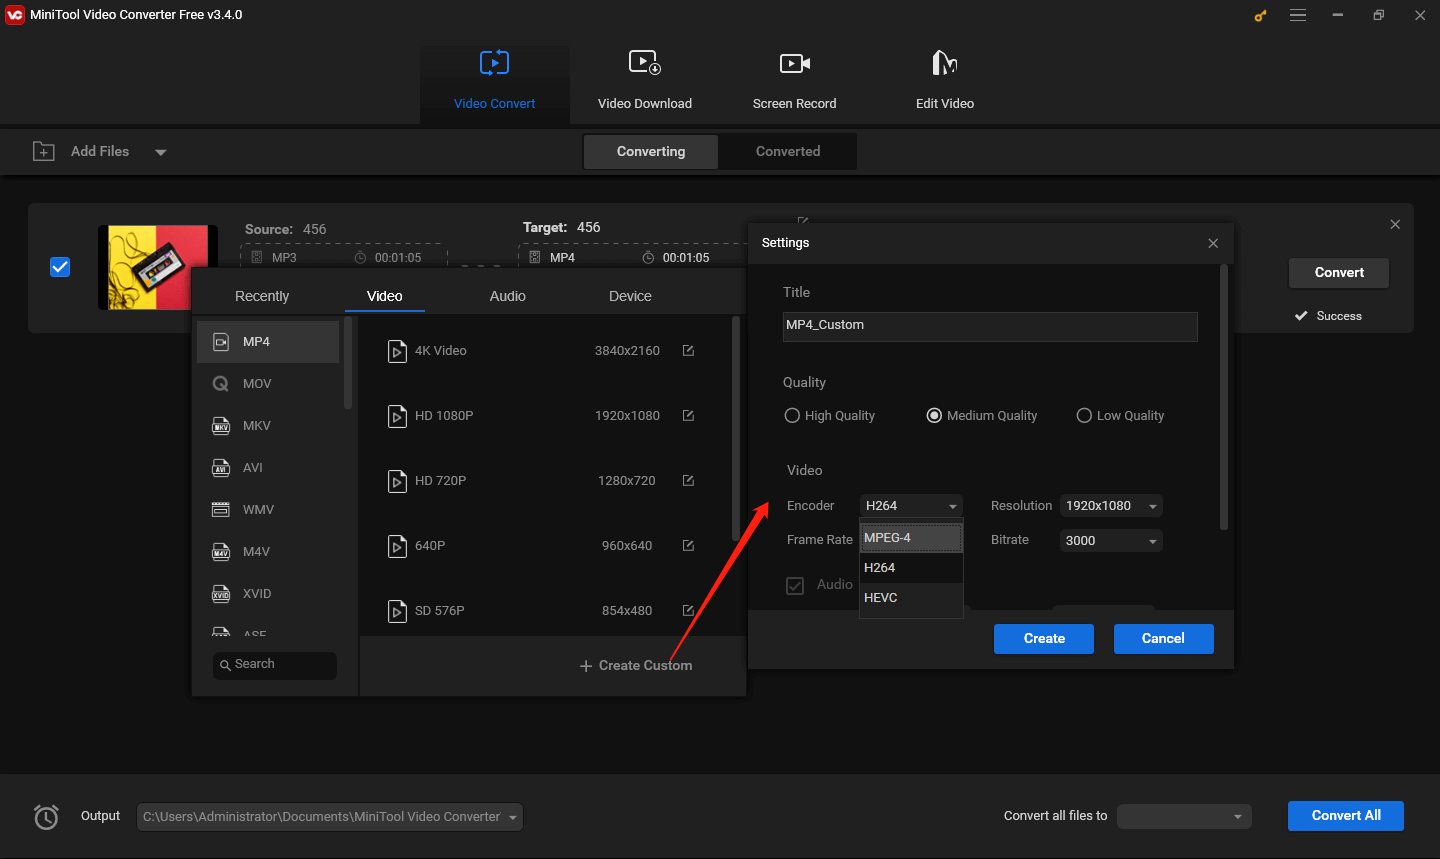The width and height of the screenshot is (1440, 859).
Task: Click the Convert button for file 456
Action: pos(1339,273)
